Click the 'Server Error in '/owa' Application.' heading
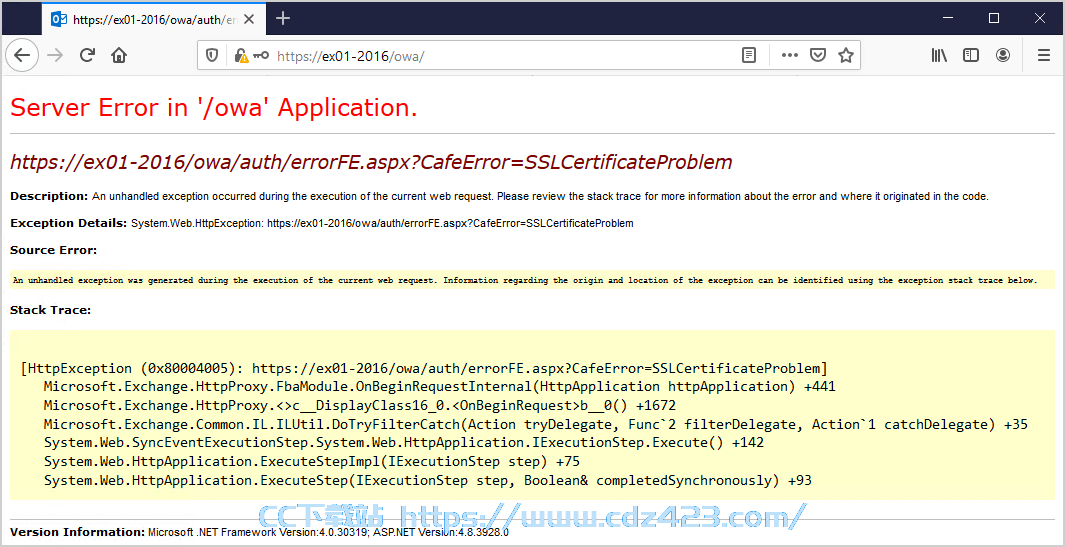The height and width of the screenshot is (547, 1065). pyautogui.click(x=214, y=107)
